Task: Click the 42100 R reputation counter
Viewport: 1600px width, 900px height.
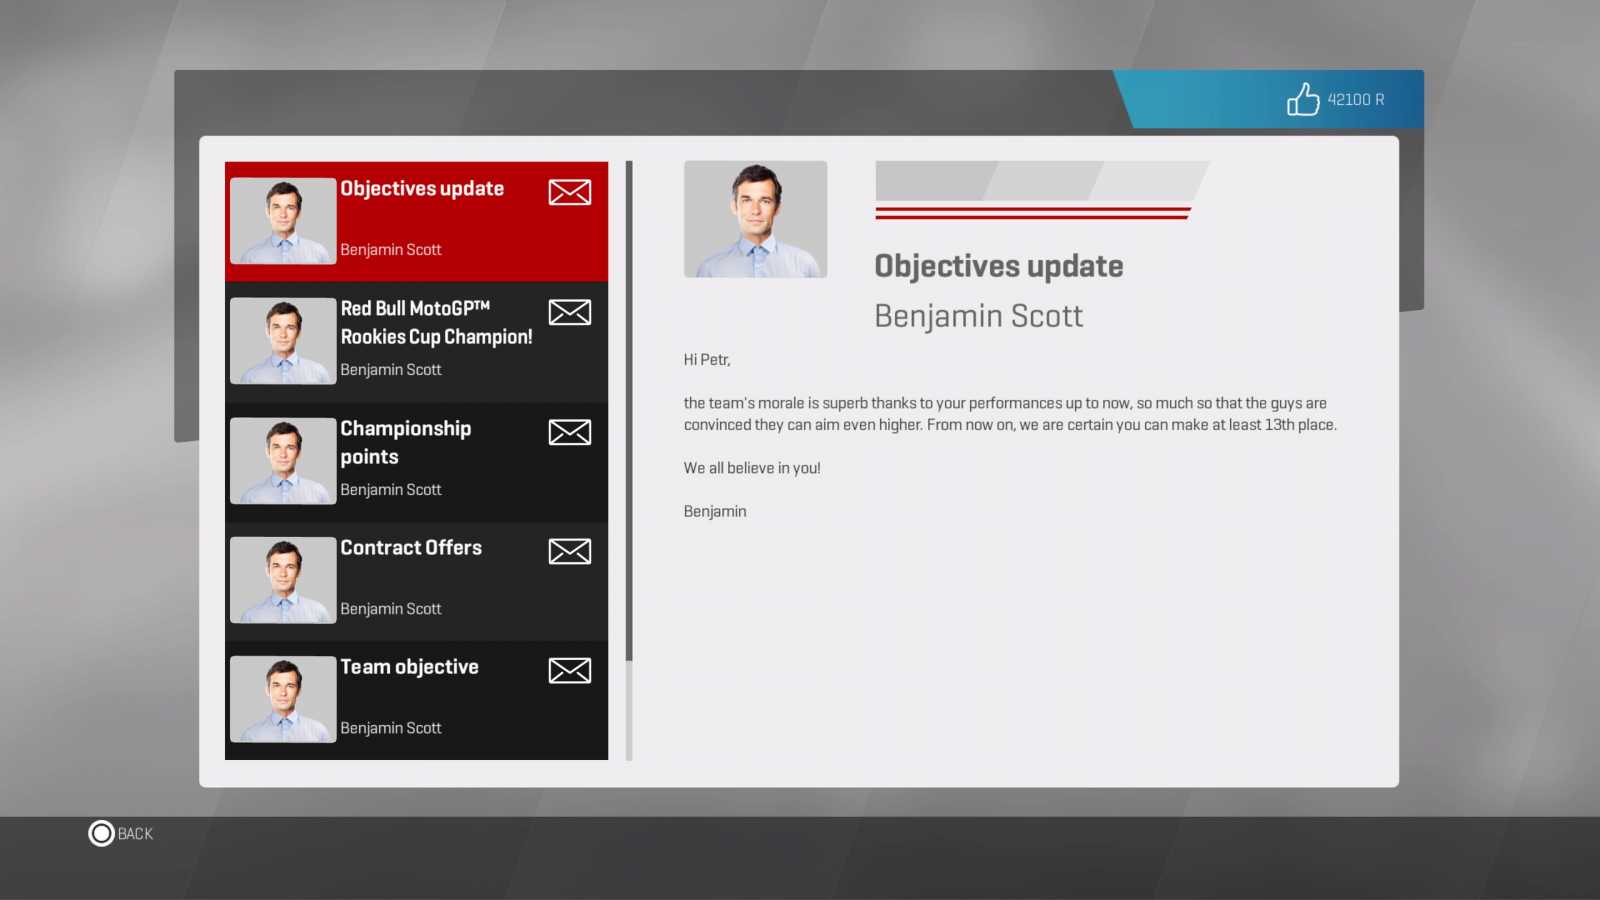Action: pyautogui.click(x=1355, y=100)
